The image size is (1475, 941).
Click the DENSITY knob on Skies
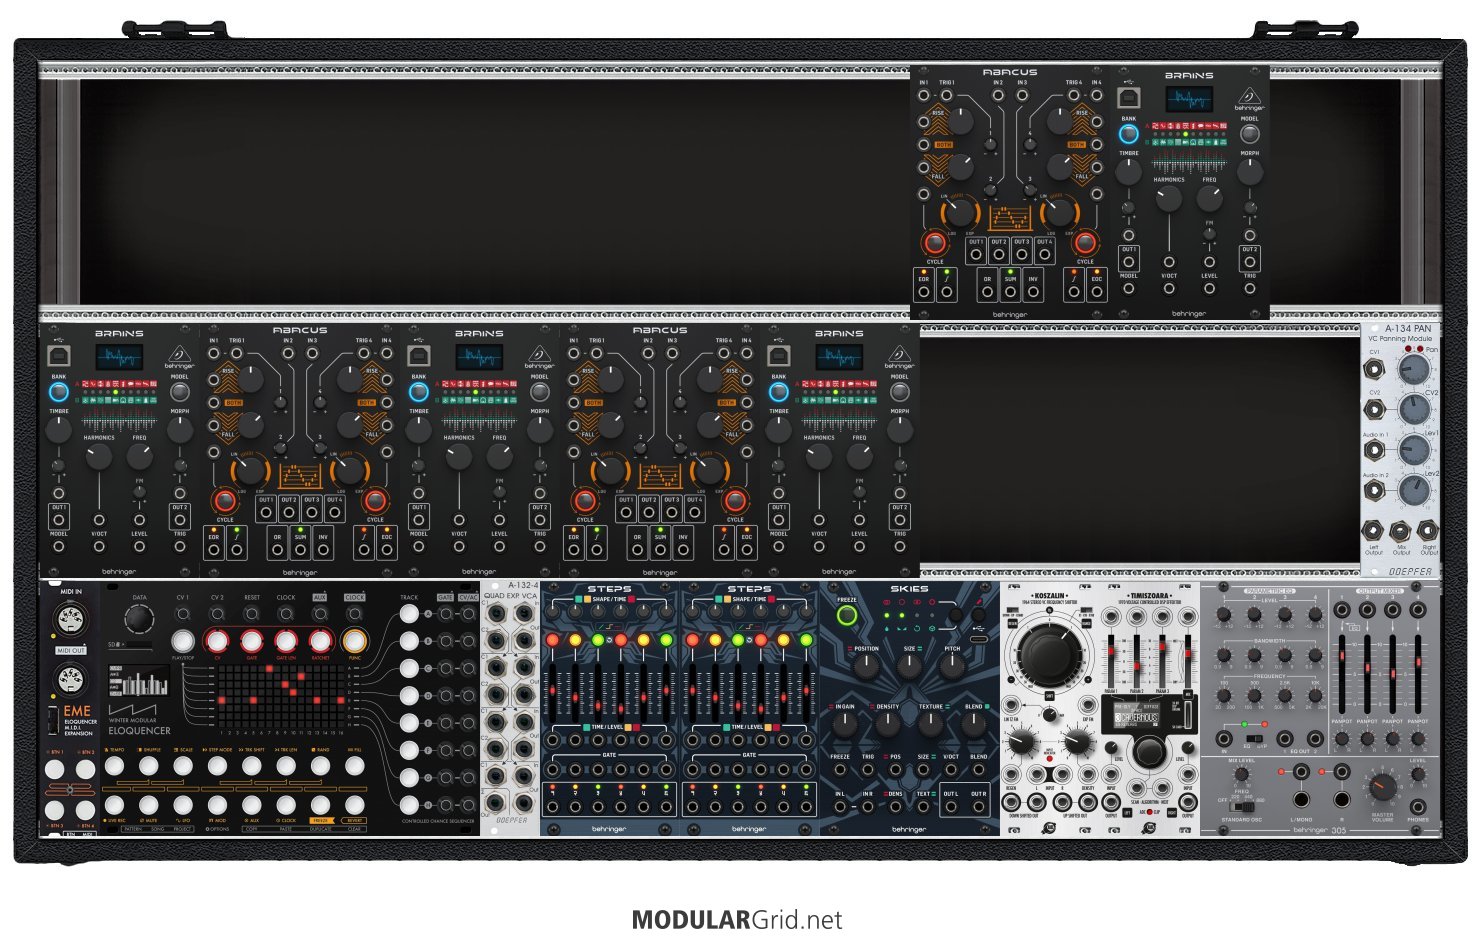(x=888, y=724)
